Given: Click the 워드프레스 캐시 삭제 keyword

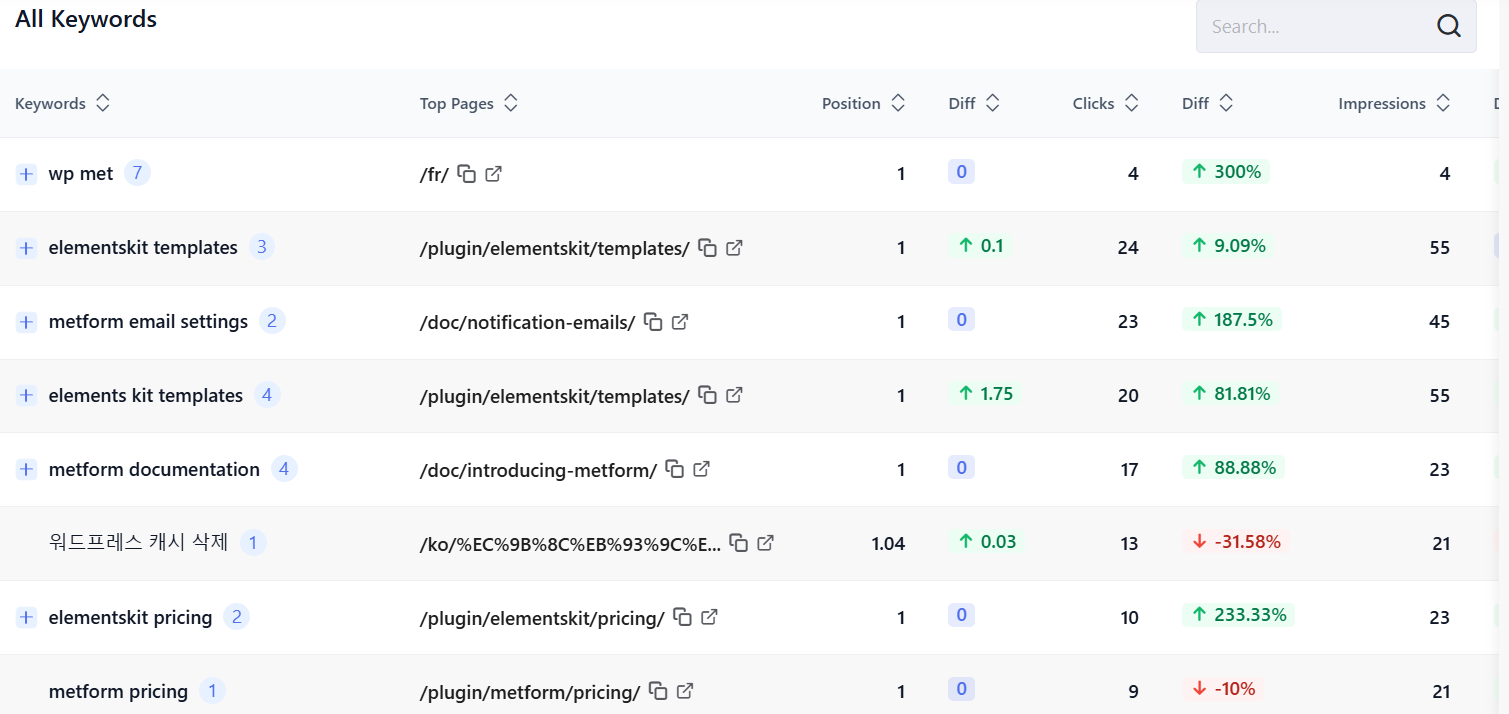Looking at the screenshot, I should (x=139, y=543).
